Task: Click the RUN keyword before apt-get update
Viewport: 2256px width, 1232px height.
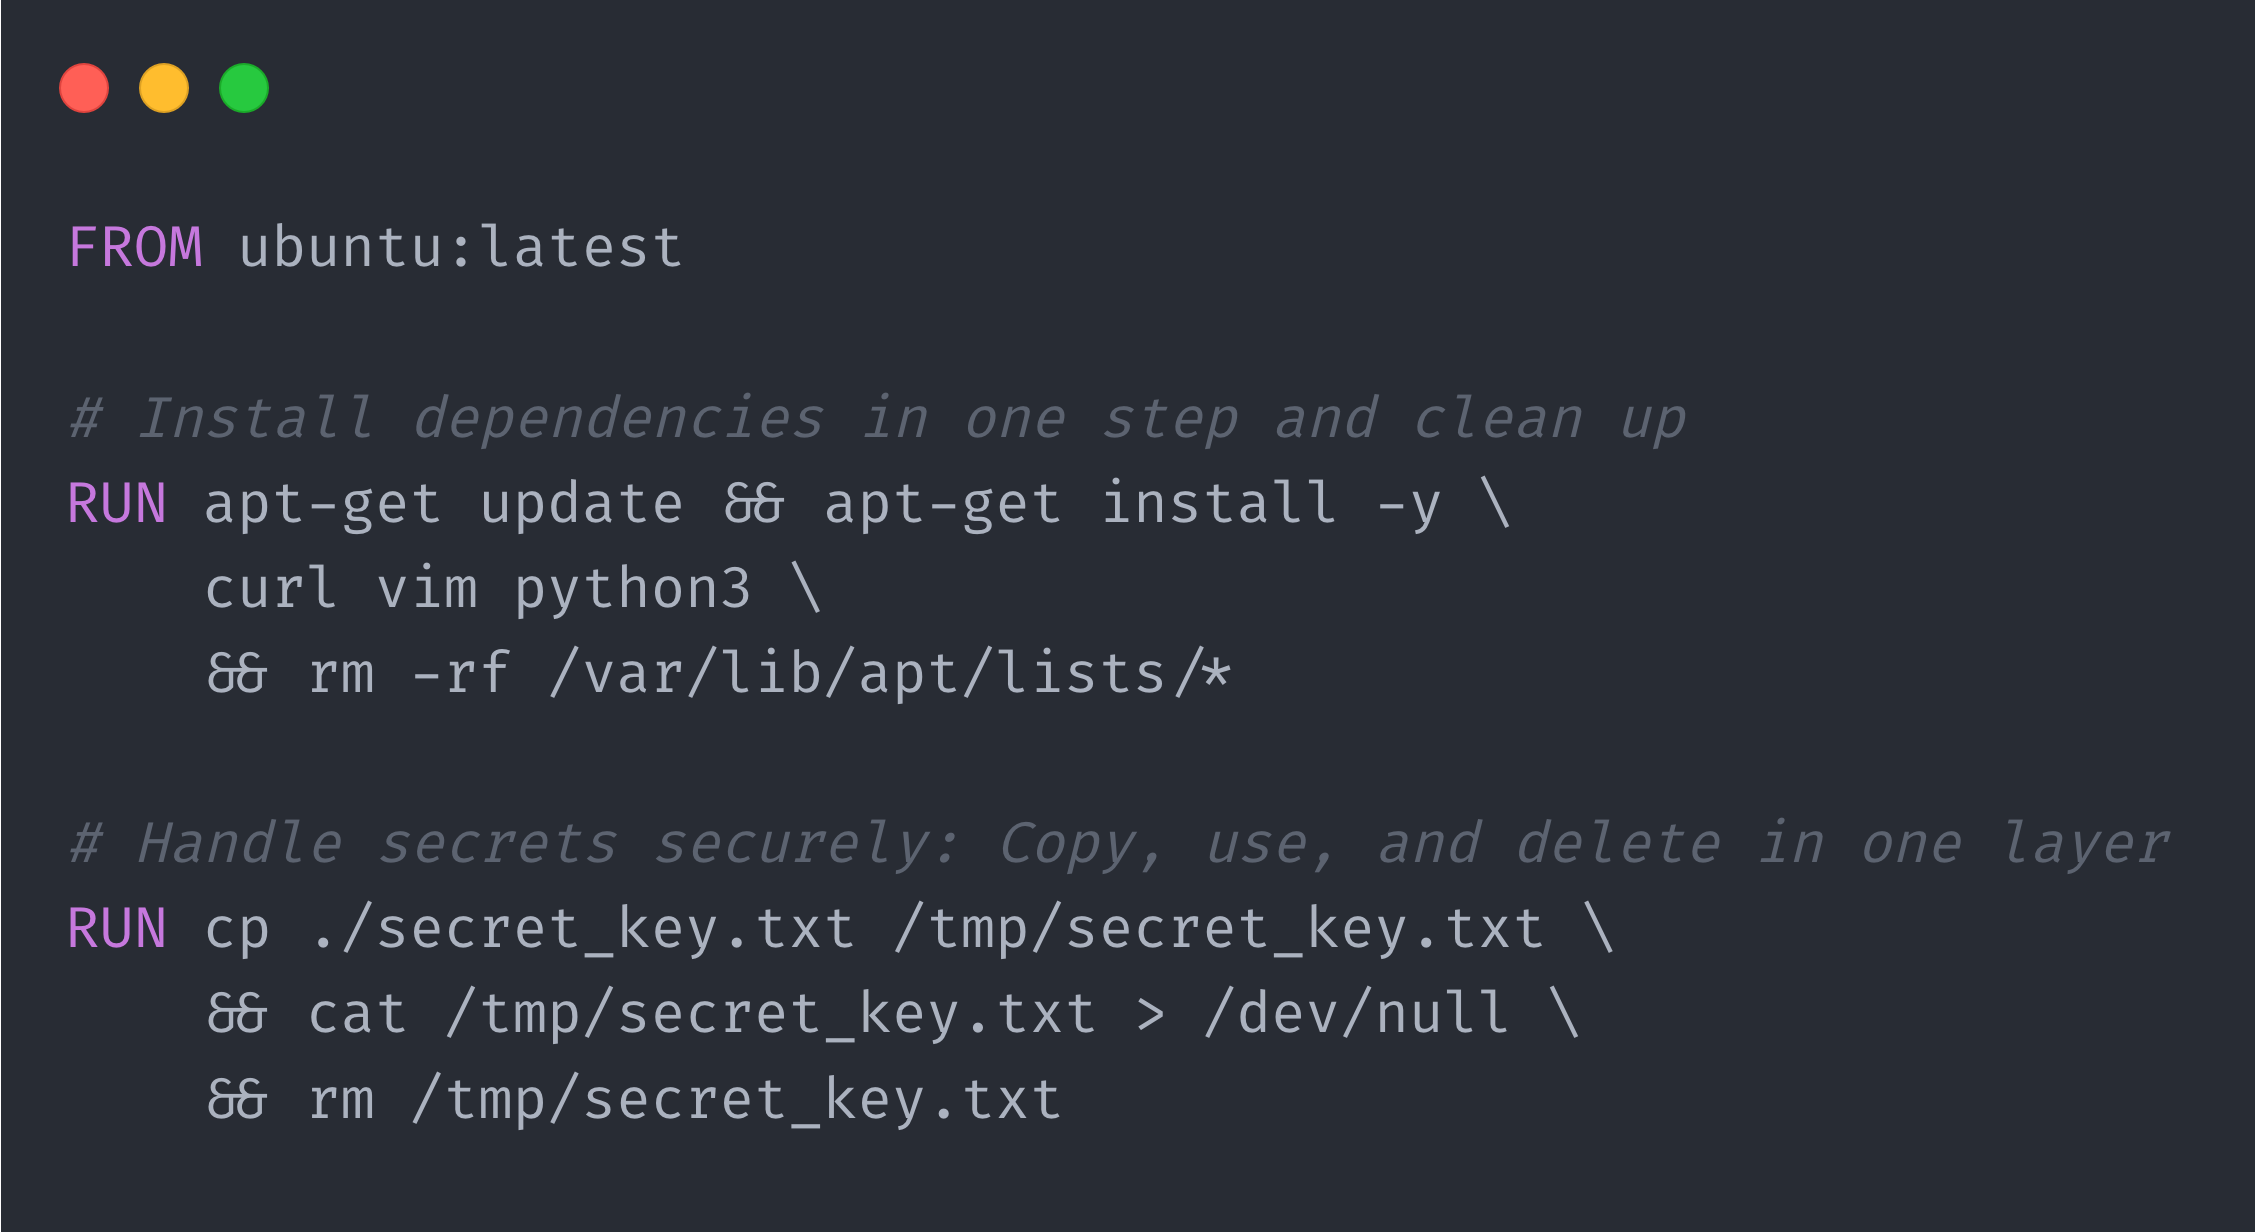Action: tap(117, 503)
